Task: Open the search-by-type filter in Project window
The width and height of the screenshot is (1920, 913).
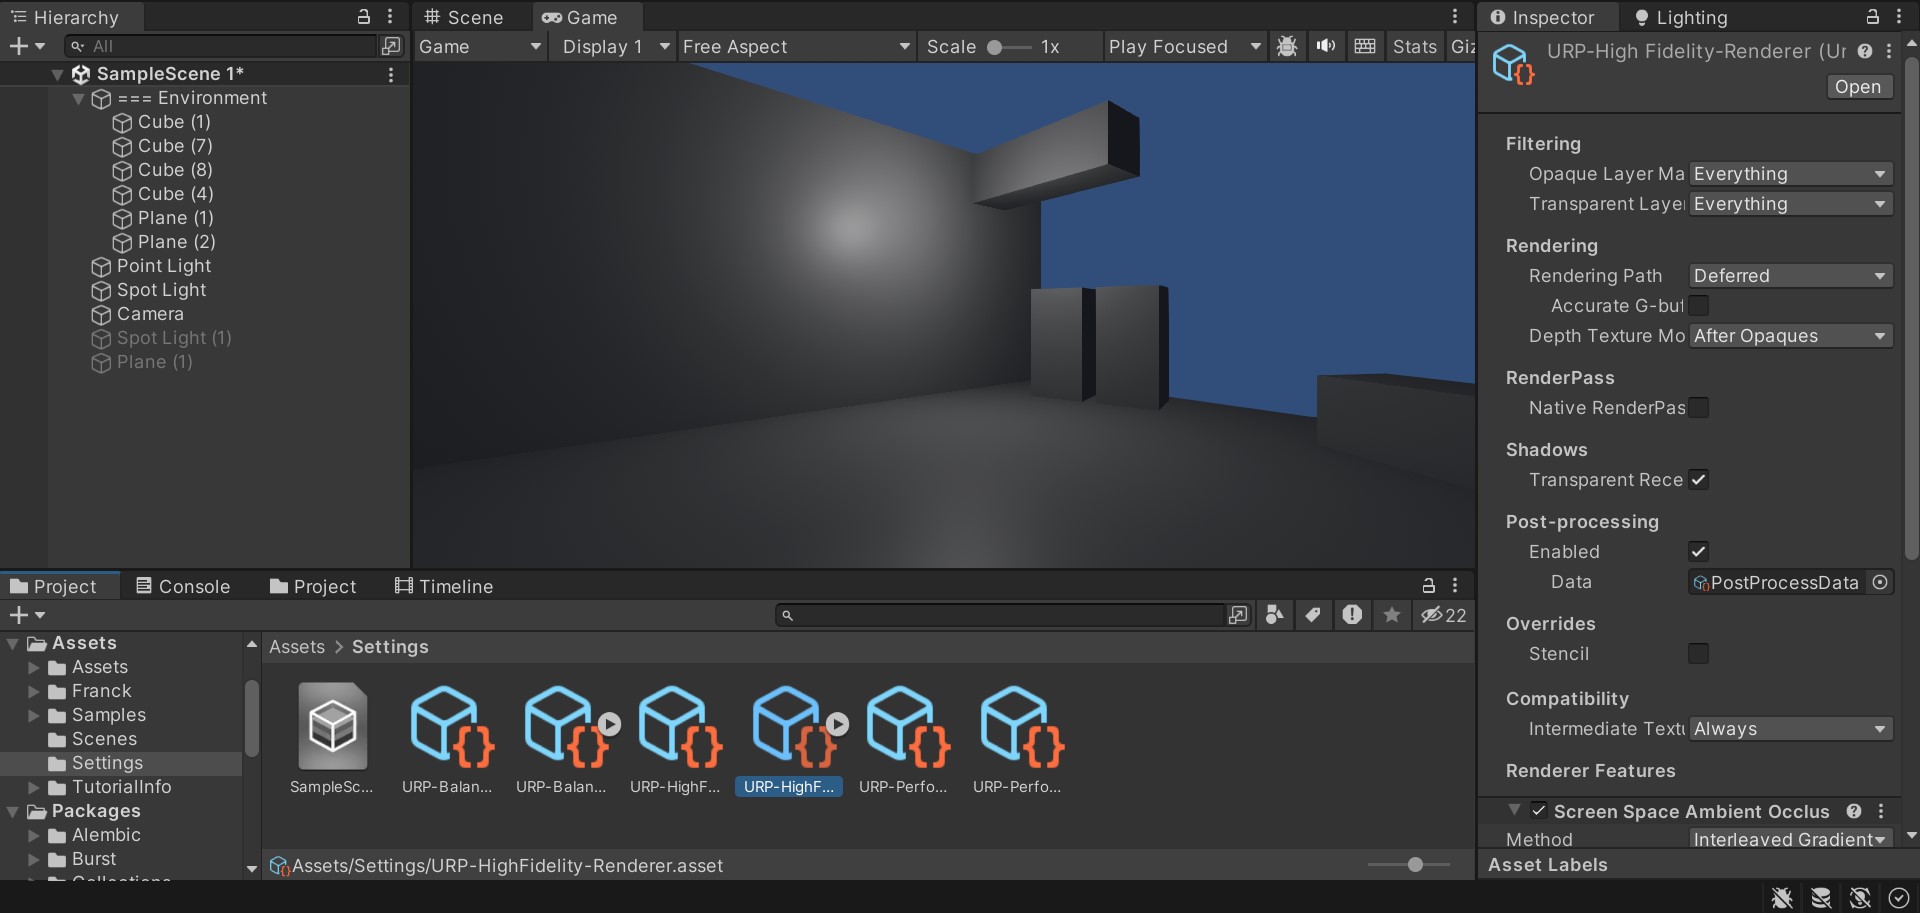Action: coord(1274,615)
